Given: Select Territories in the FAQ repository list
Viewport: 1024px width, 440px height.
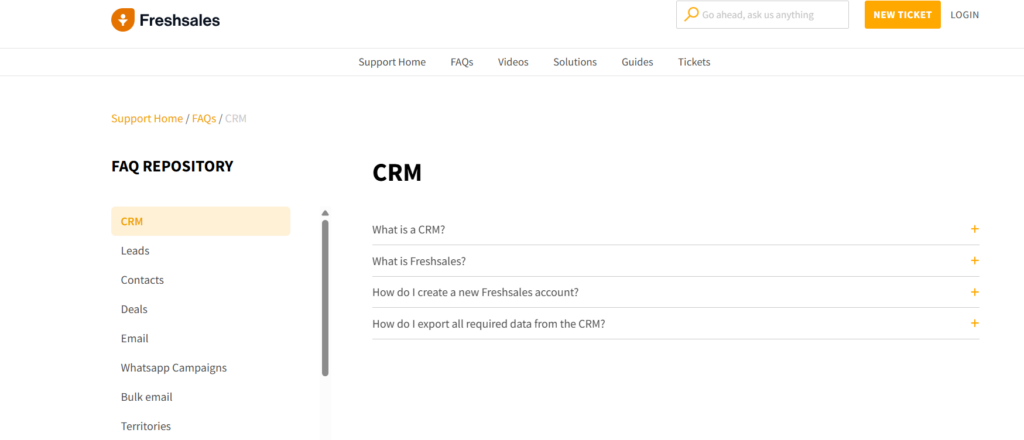Looking at the screenshot, I should click(146, 426).
